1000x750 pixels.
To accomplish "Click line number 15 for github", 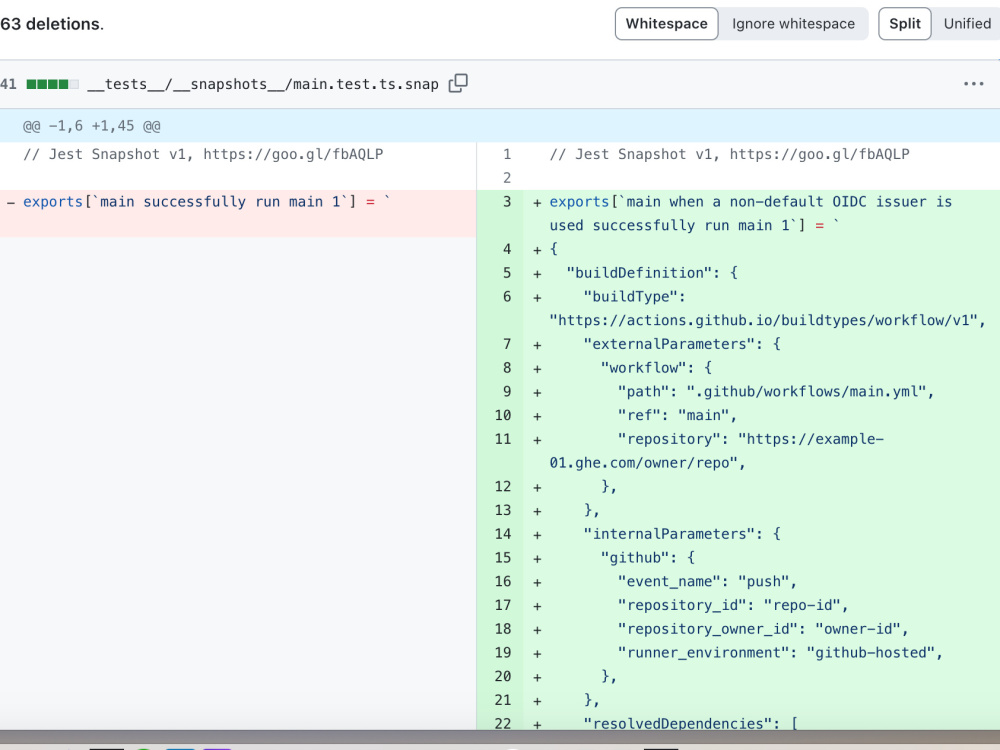I will pos(503,557).
